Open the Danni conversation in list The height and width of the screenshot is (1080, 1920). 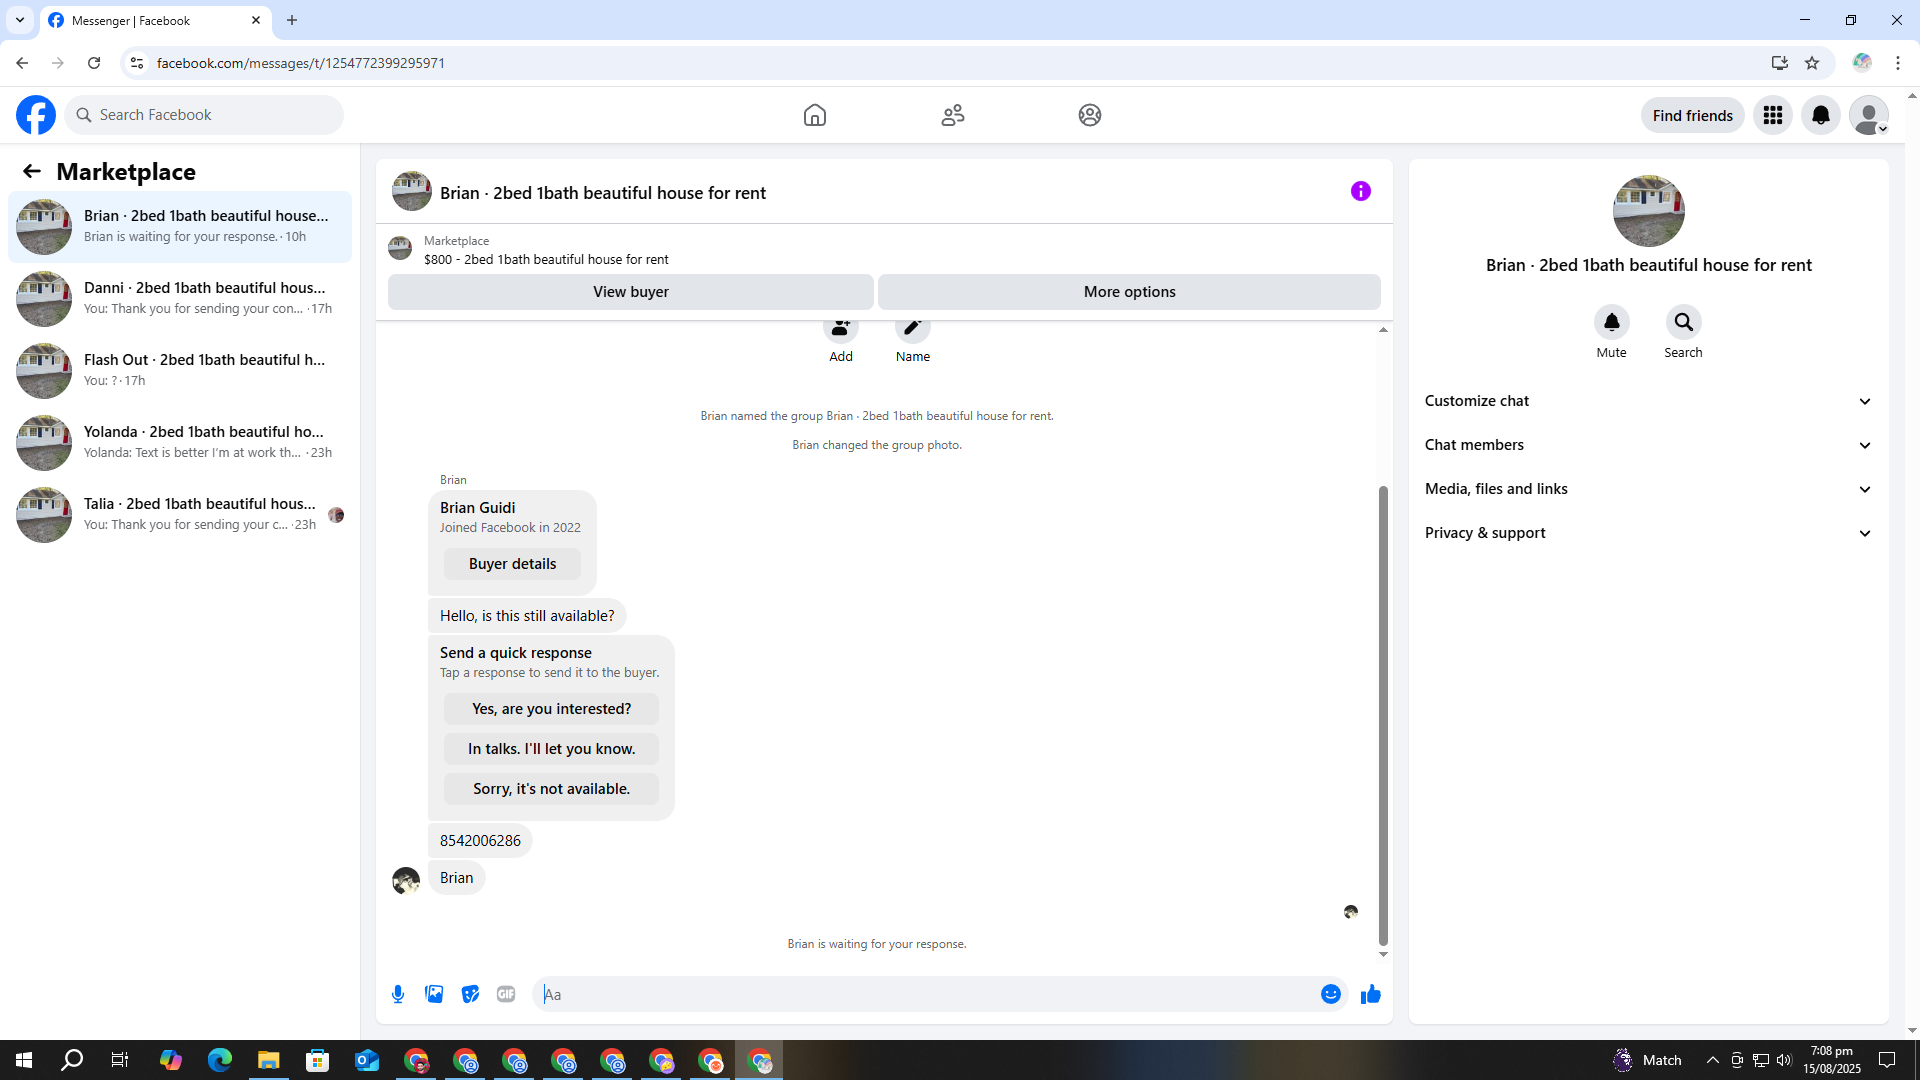pyautogui.click(x=180, y=298)
